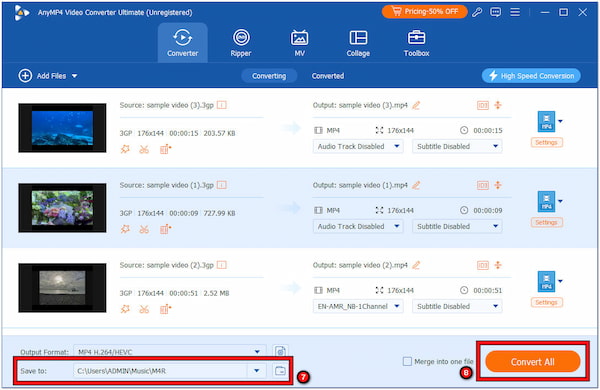The height and width of the screenshot is (390, 600).
Task: Open cut scissors for sample video (2)
Action: [x=144, y=309]
